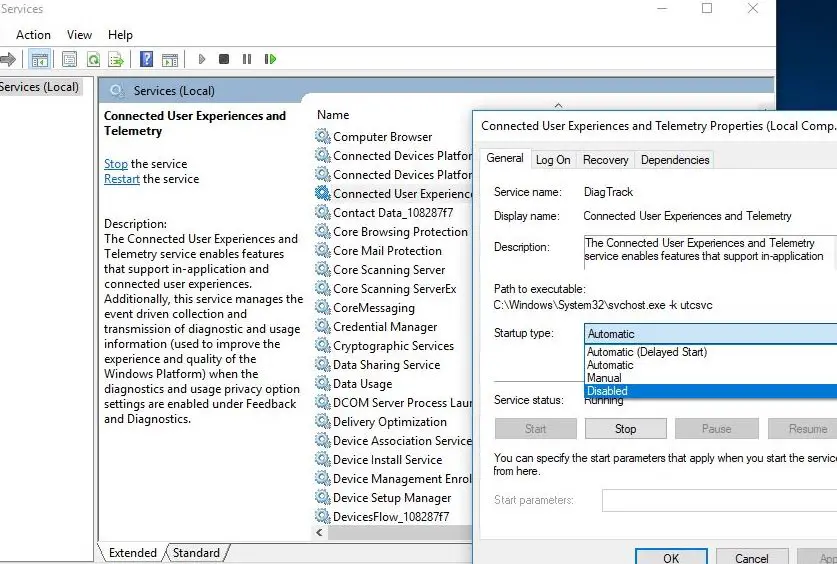Viewport: 837px width, 564px height.
Task: Click the gear icon beside Contact Data_108287f7
Action: (x=322, y=212)
